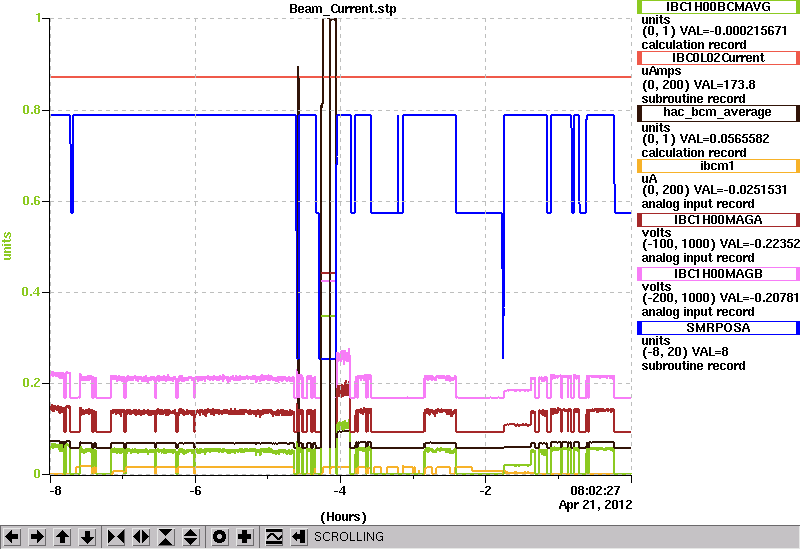Screen dimensions: 800x549
Task: Zoom in horizontally with the bowtie icon
Action: (116, 537)
